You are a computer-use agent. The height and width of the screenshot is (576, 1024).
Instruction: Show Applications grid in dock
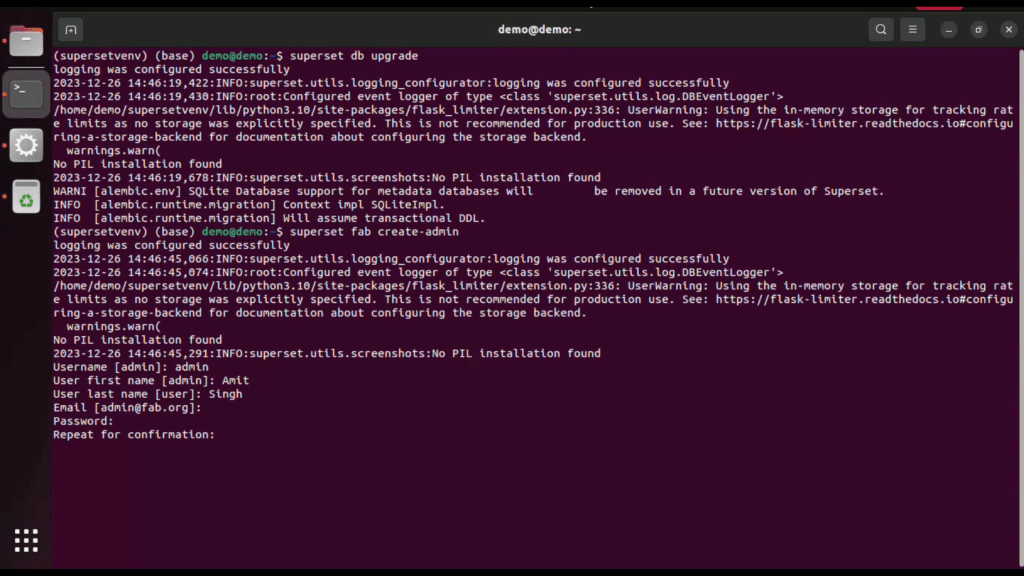click(x=27, y=540)
